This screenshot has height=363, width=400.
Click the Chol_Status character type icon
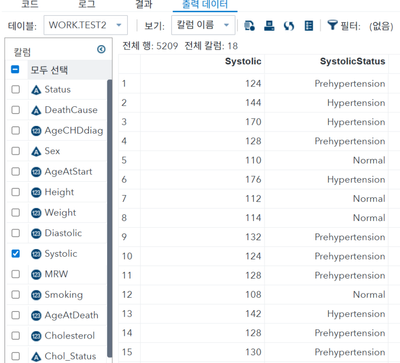pos(36,357)
